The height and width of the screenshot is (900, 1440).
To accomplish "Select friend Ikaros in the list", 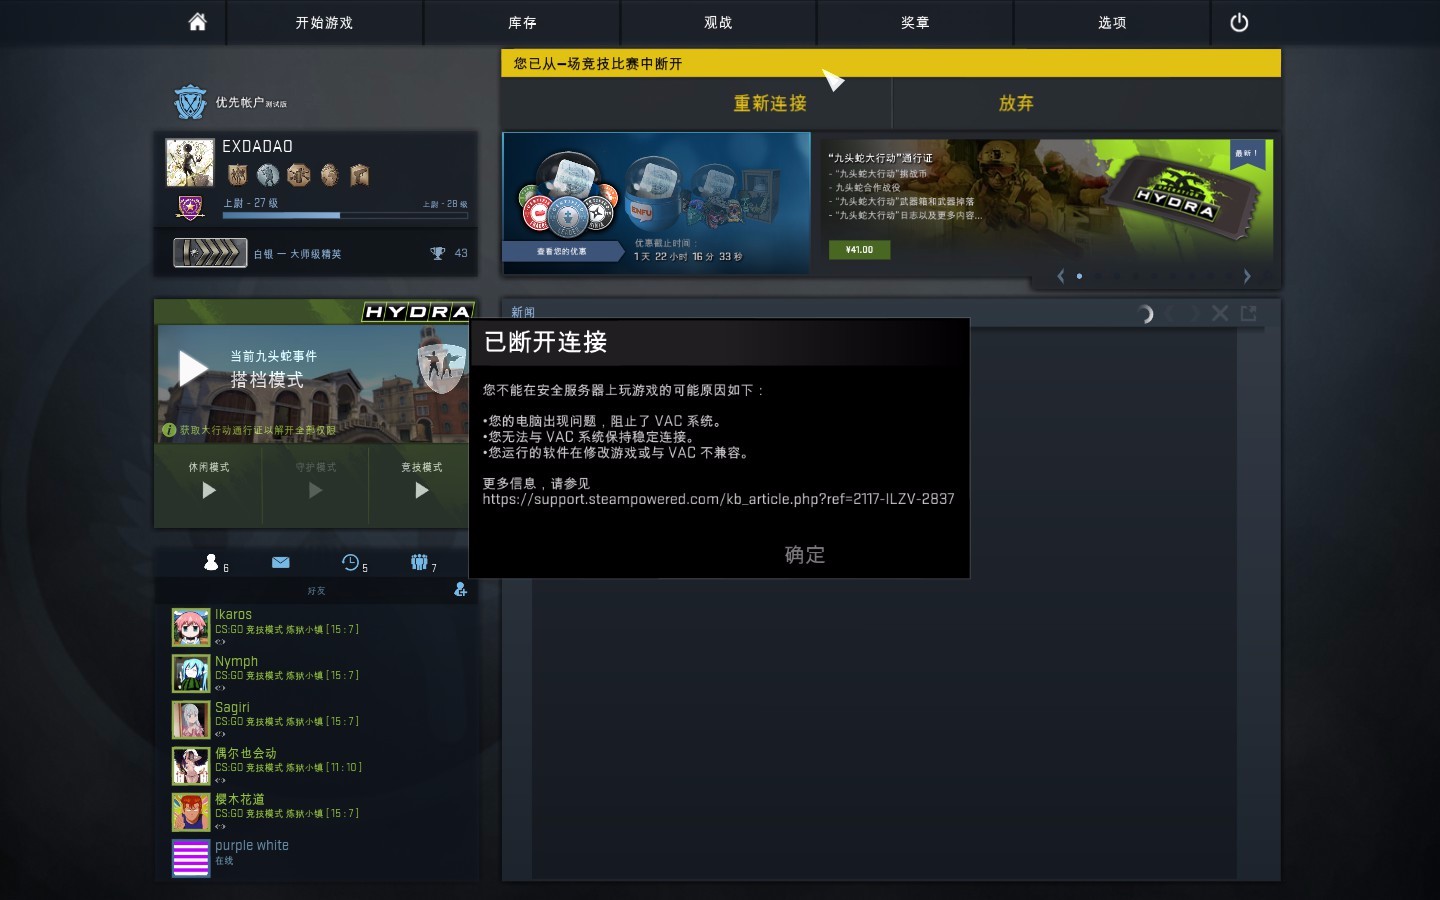I will point(315,627).
